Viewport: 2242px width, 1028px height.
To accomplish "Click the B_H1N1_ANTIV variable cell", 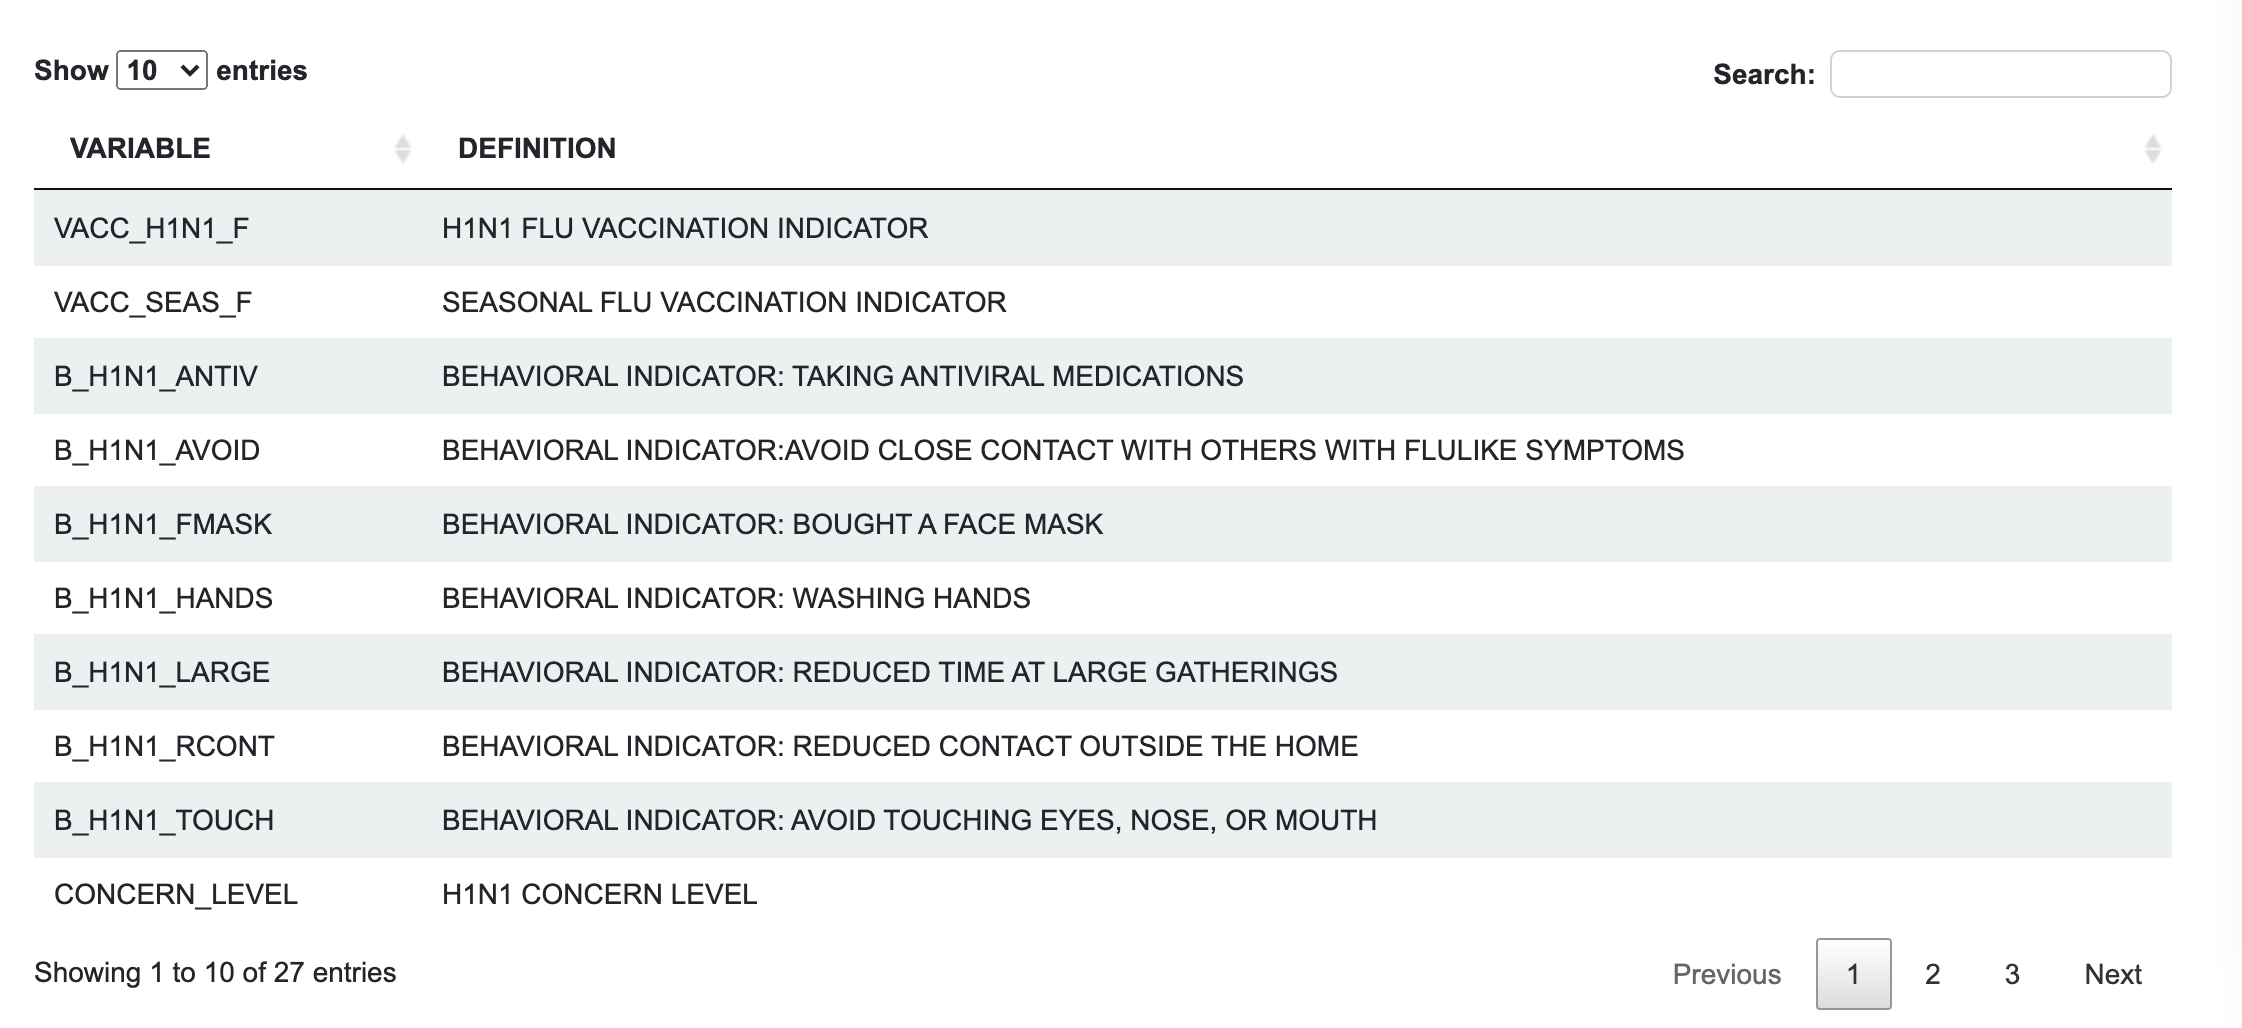I will (156, 377).
